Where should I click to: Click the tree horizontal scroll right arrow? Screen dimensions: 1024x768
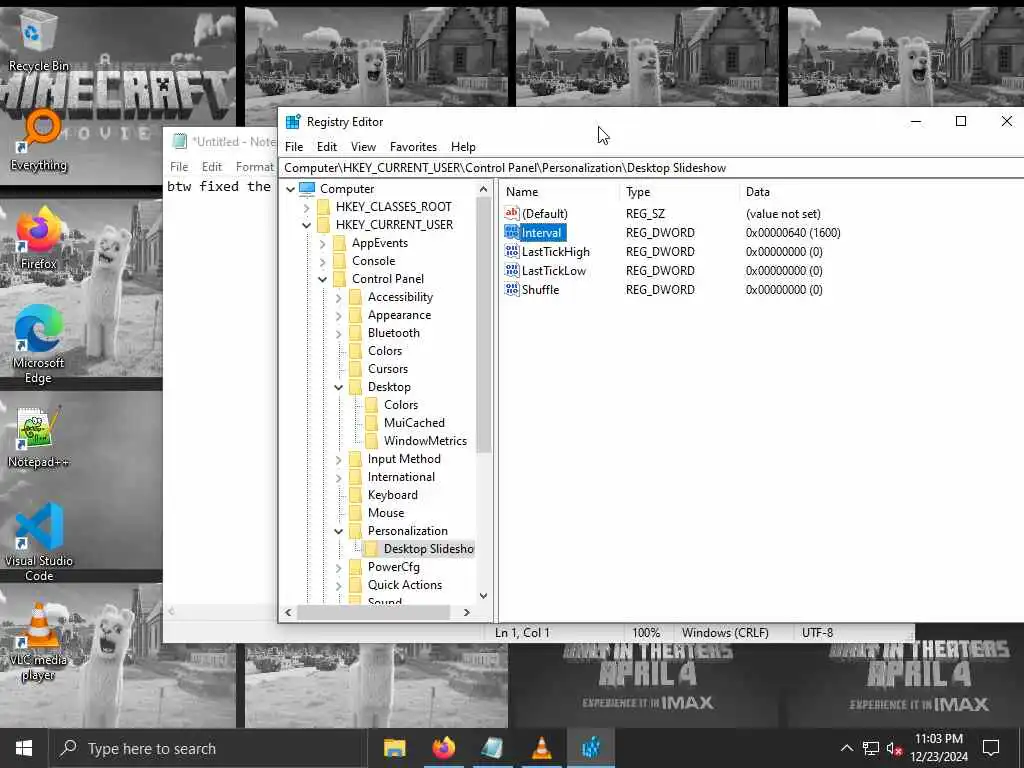click(x=466, y=613)
